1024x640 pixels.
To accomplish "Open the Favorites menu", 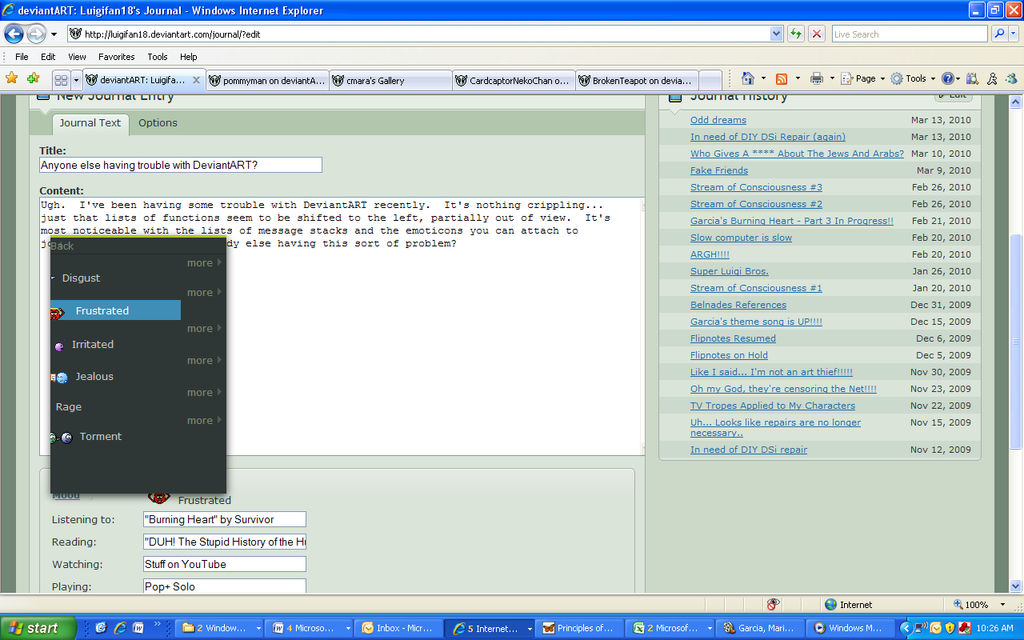I will 116,57.
